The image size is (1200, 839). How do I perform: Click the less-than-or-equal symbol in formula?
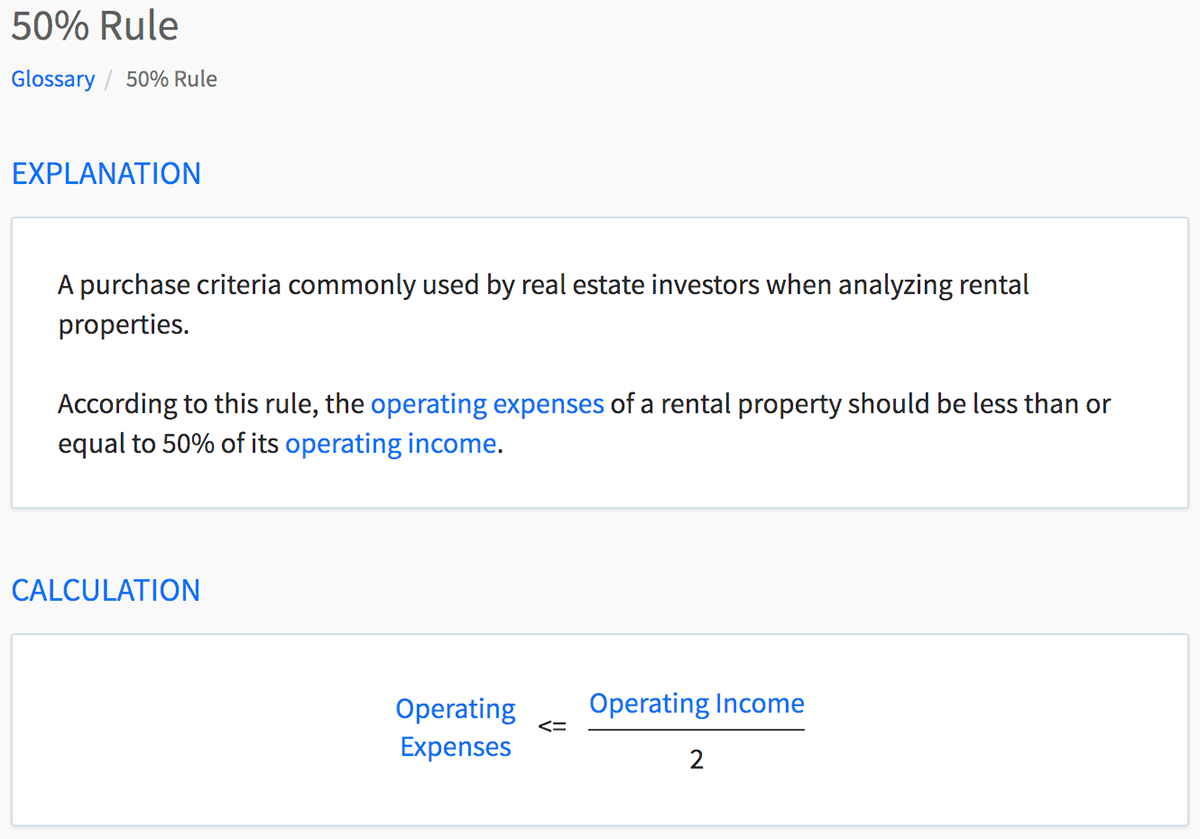[x=552, y=728]
